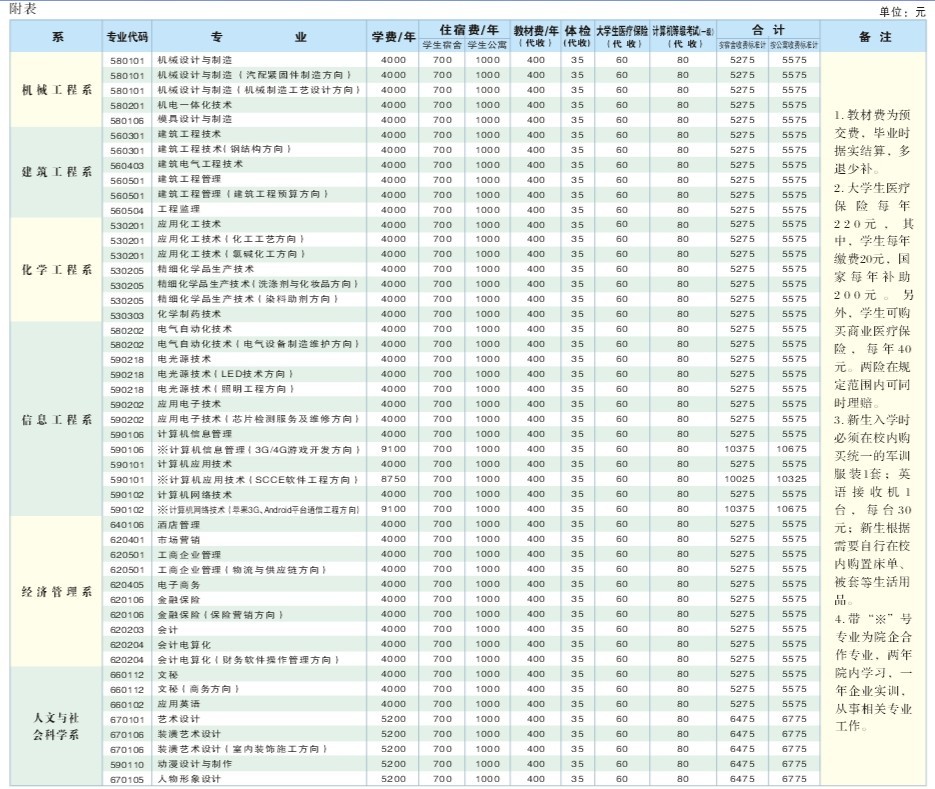Select the 建筑工程系 department cell

point(57,172)
